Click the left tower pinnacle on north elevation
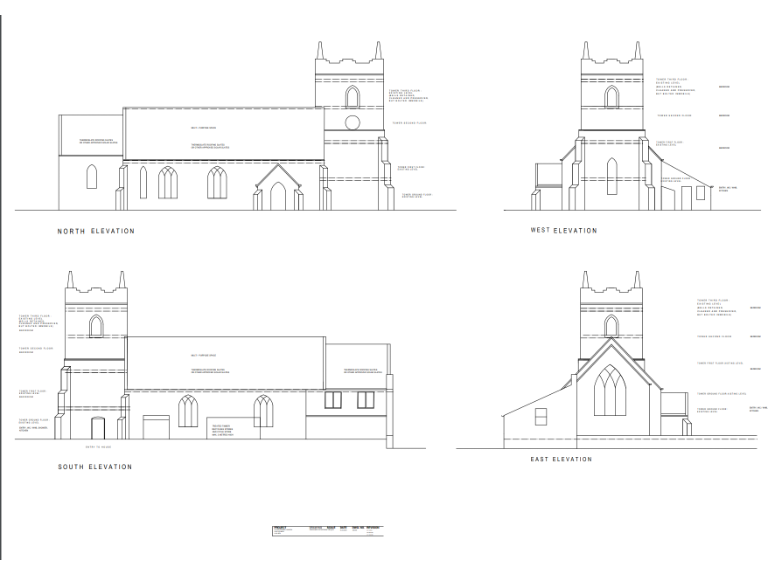 pos(320,50)
